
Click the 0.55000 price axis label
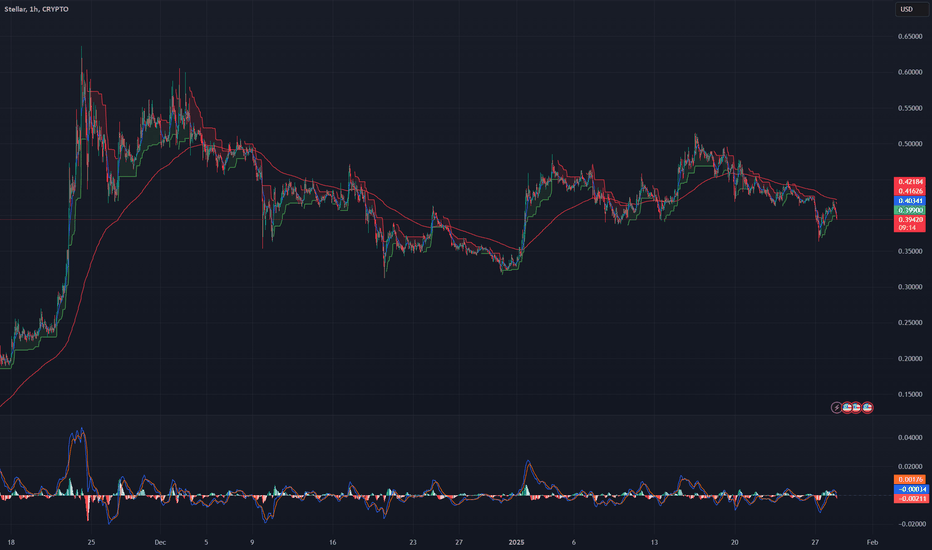[910, 108]
